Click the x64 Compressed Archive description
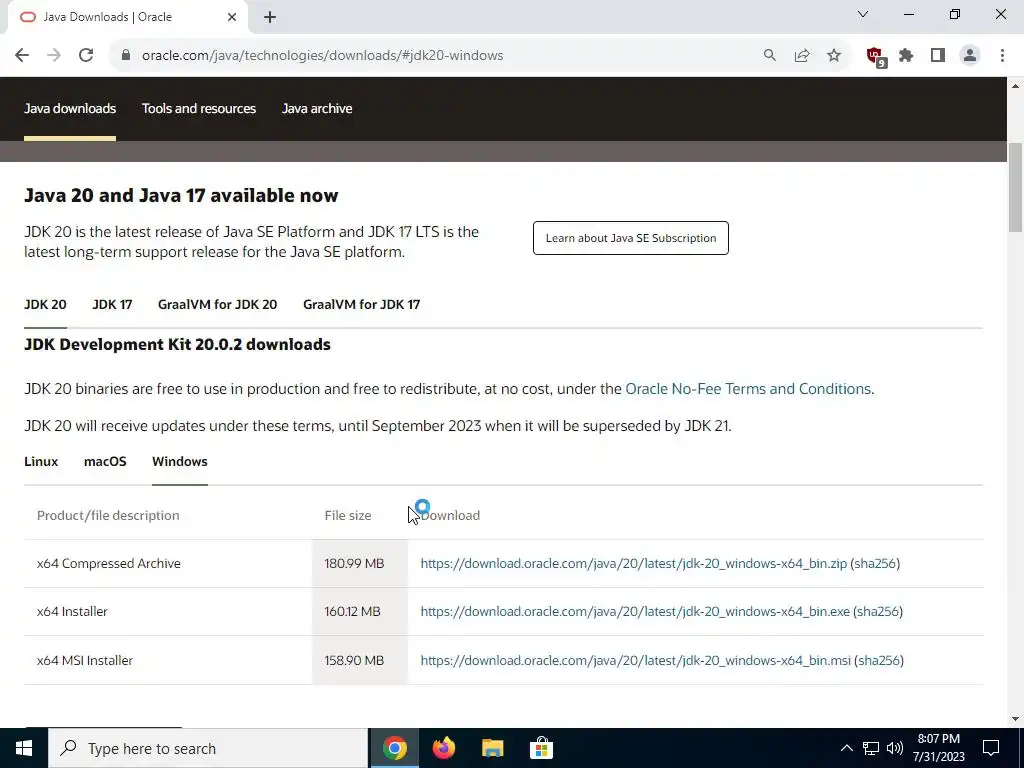The image size is (1024, 768). click(108, 563)
